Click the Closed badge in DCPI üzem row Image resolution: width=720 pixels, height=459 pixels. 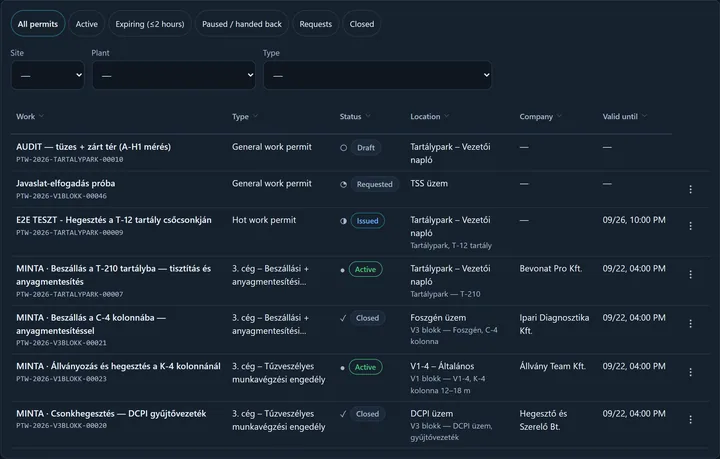[x=368, y=414]
